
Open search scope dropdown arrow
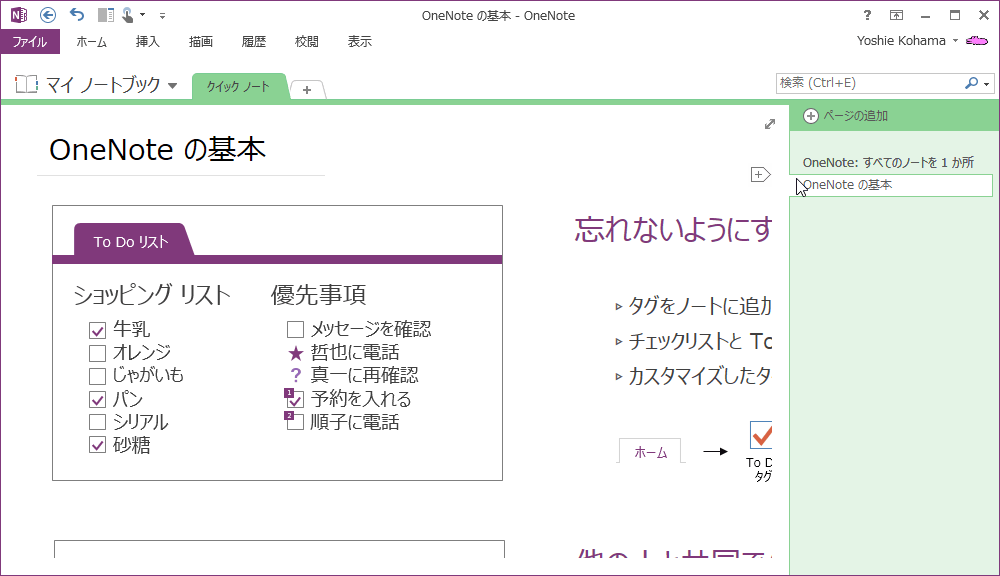[x=987, y=84]
